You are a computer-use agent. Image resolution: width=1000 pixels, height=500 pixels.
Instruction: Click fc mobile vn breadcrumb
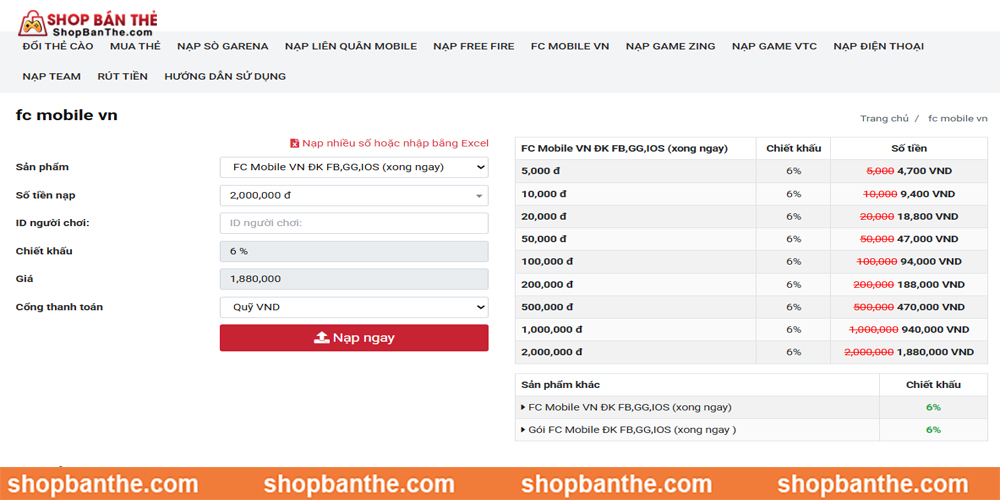[958, 119]
